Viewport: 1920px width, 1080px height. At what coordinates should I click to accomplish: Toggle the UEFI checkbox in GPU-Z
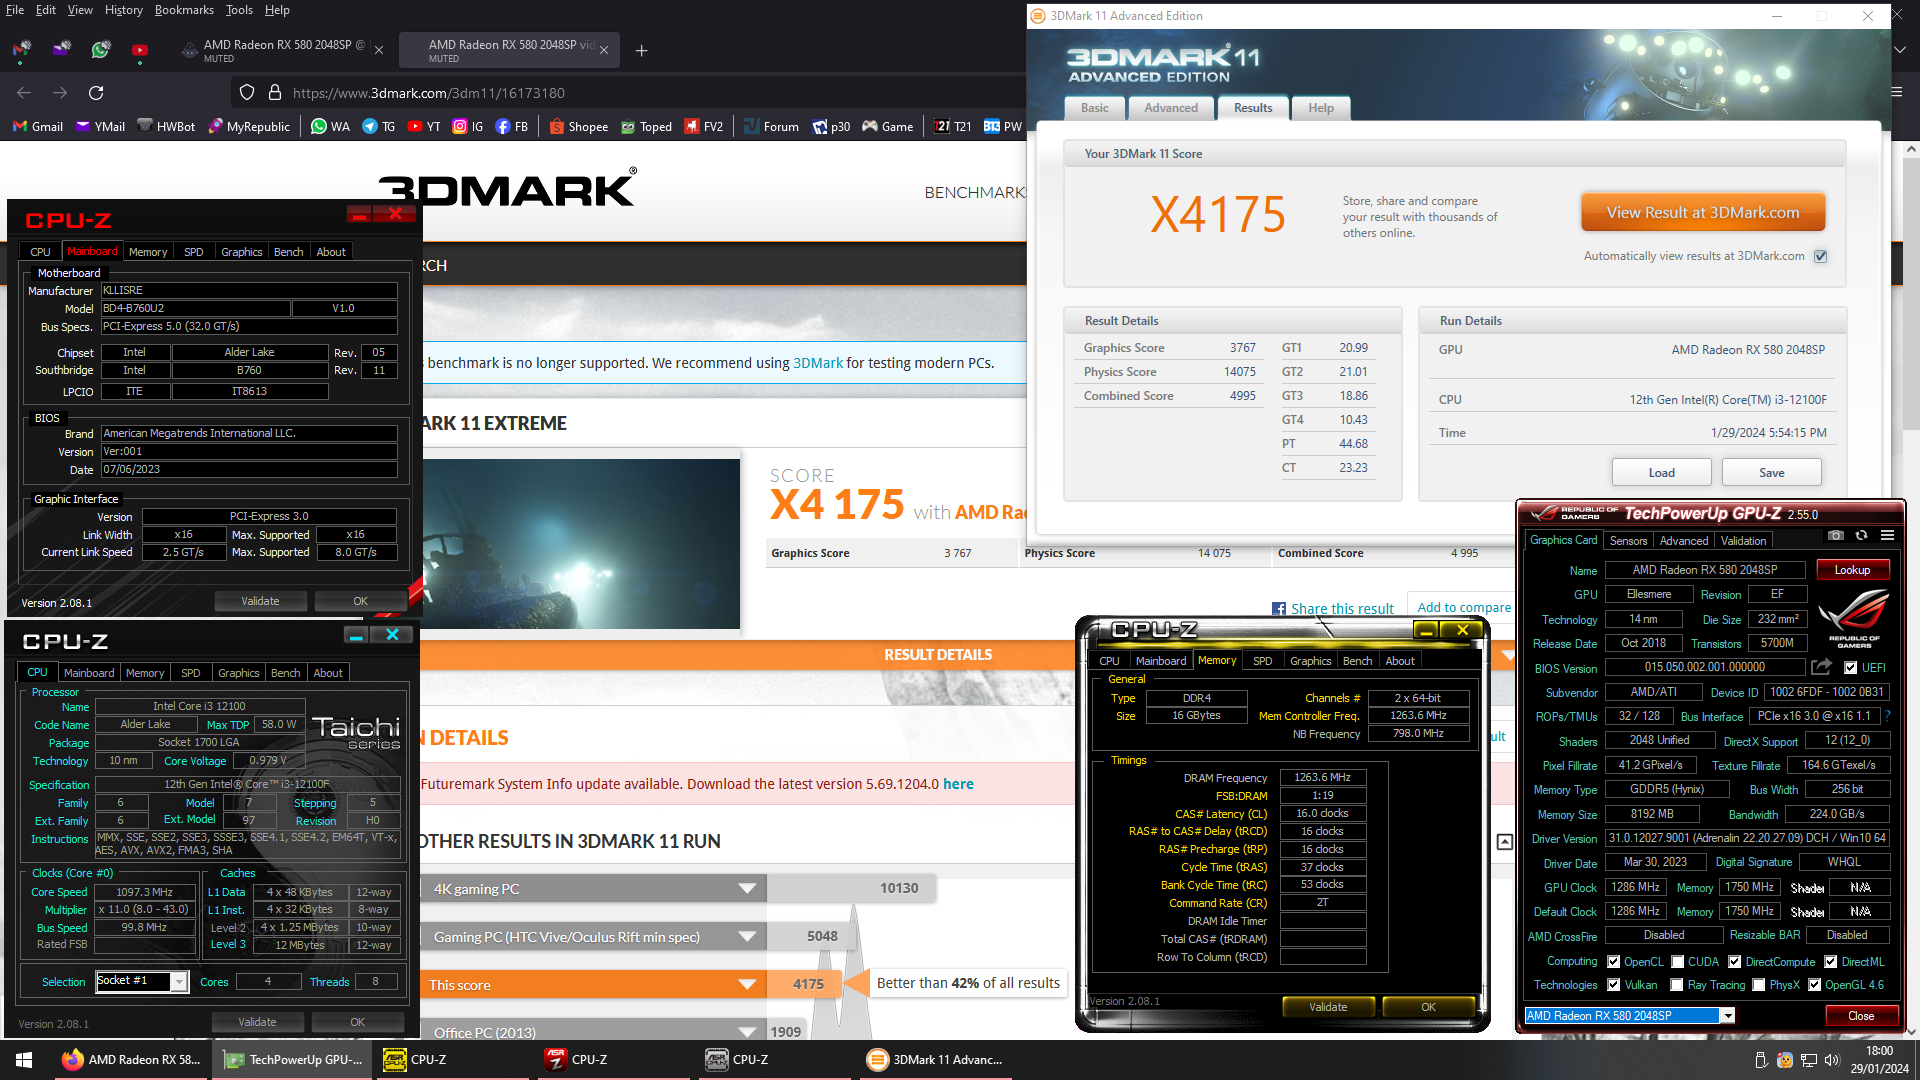click(x=1850, y=668)
